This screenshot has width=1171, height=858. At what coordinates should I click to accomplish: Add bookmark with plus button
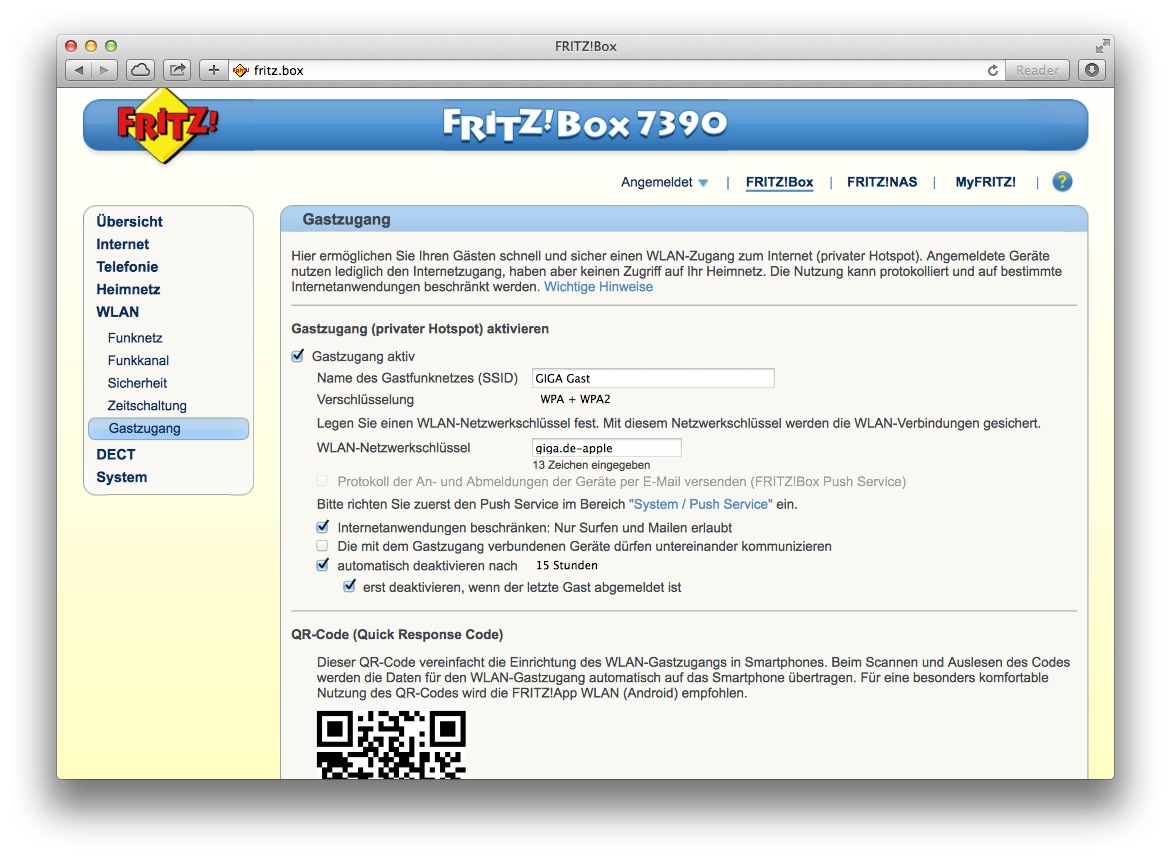pos(214,70)
